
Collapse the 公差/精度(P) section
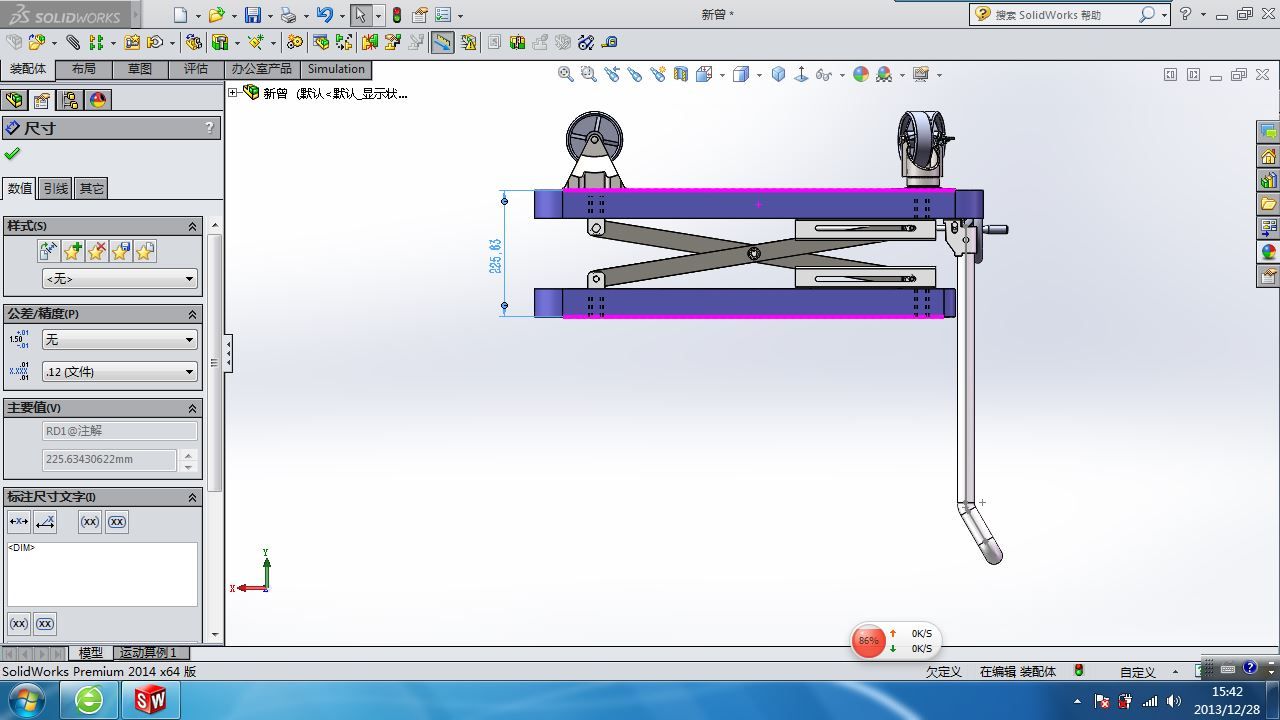point(192,314)
